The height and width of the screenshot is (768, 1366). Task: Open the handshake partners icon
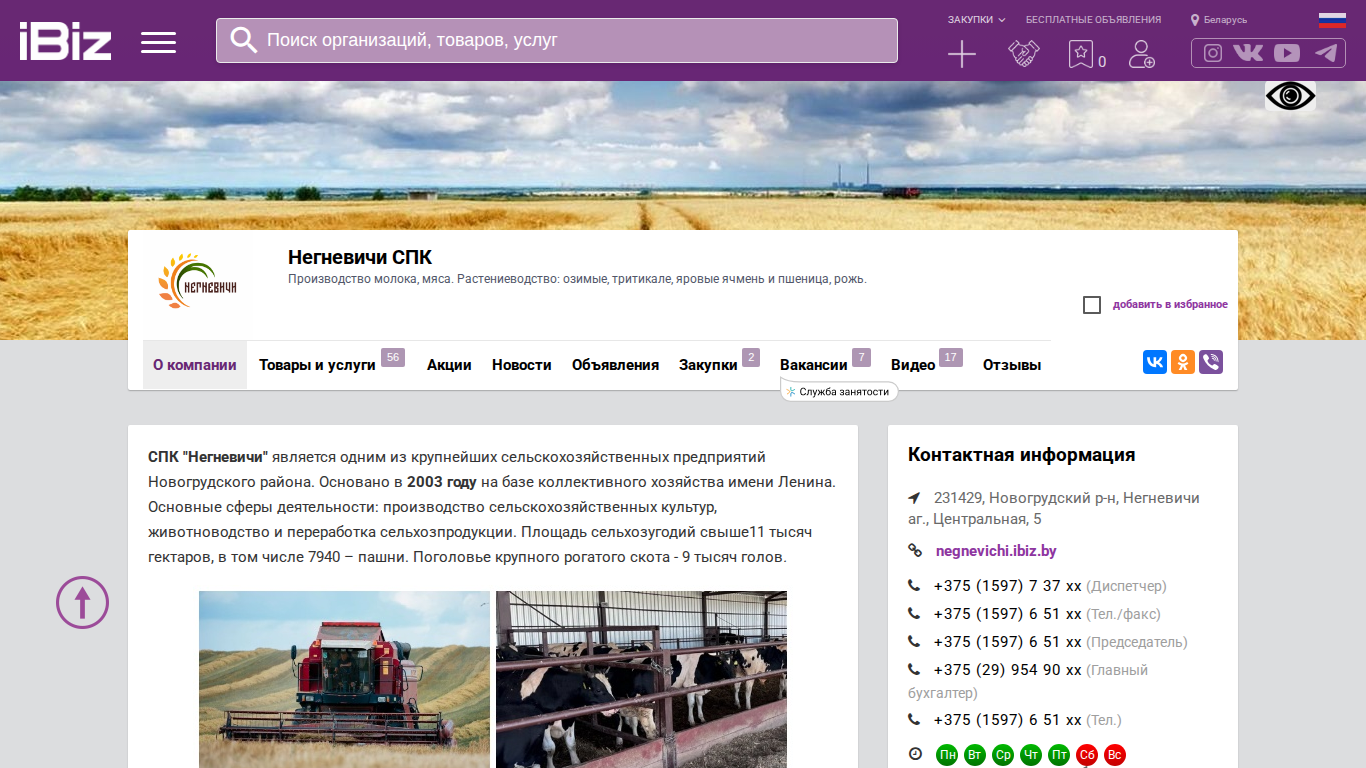(x=1023, y=54)
